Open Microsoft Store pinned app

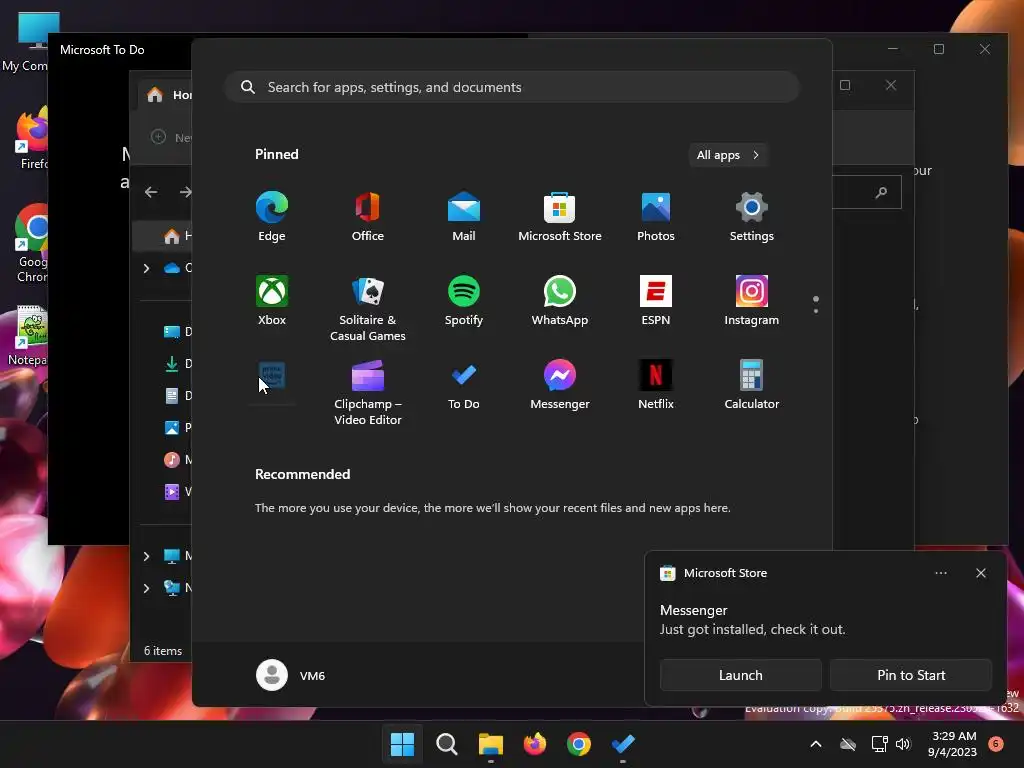[560, 217]
